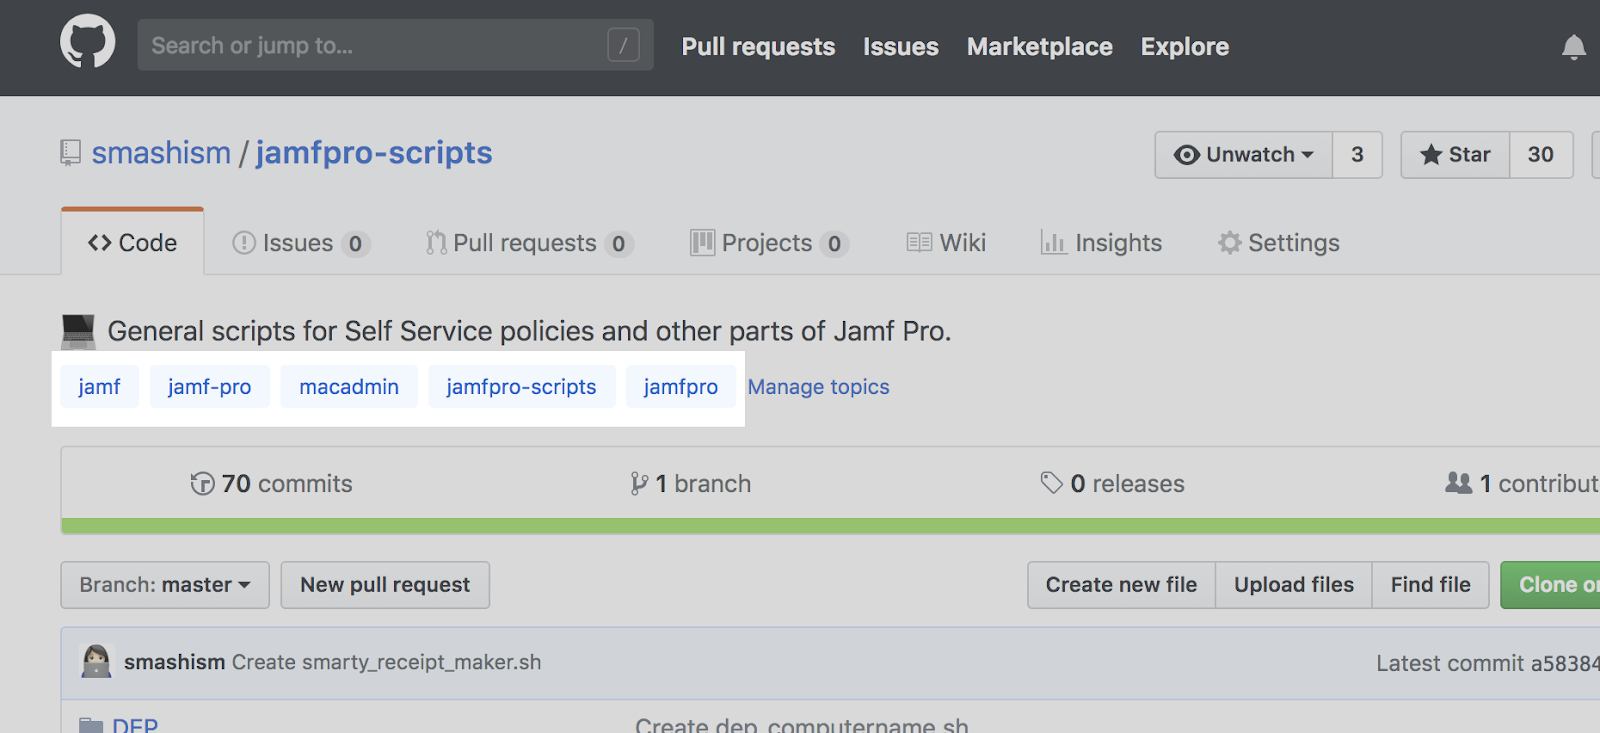The width and height of the screenshot is (1600, 733).
Task: Open the DEP folder
Action: tap(134, 725)
